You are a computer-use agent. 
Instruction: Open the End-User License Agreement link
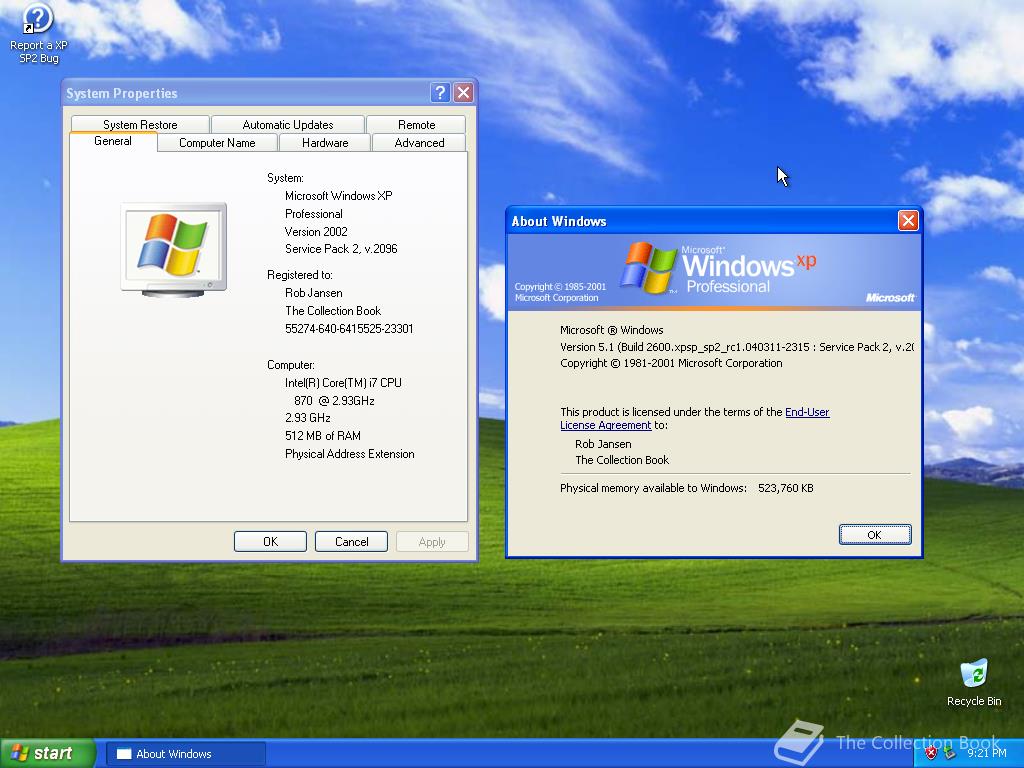(807, 411)
